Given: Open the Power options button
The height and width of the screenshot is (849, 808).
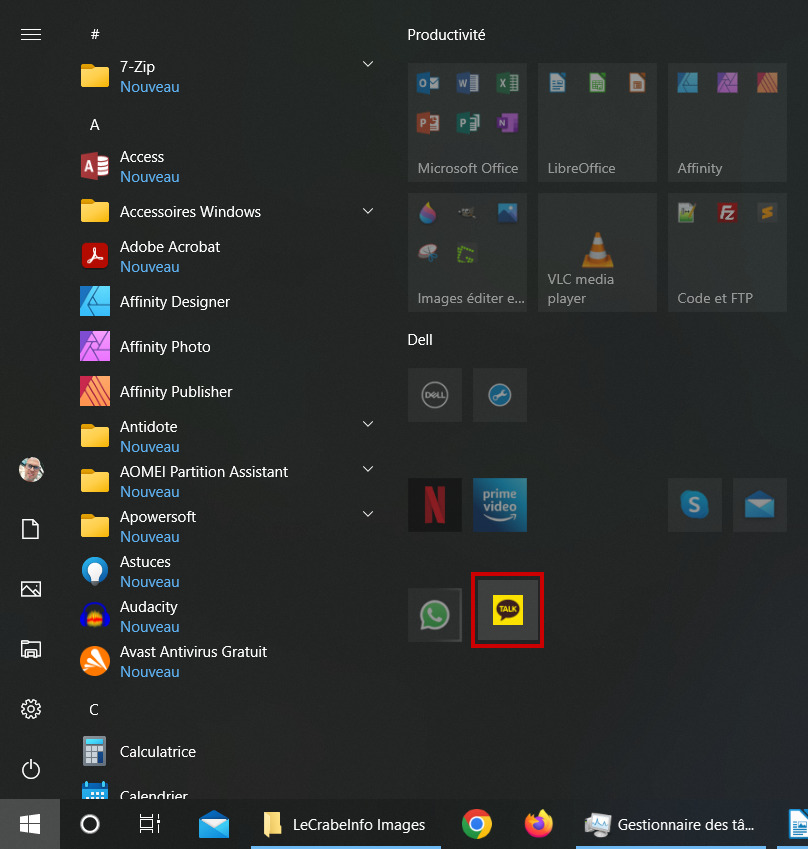Looking at the screenshot, I should [x=31, y=769].
